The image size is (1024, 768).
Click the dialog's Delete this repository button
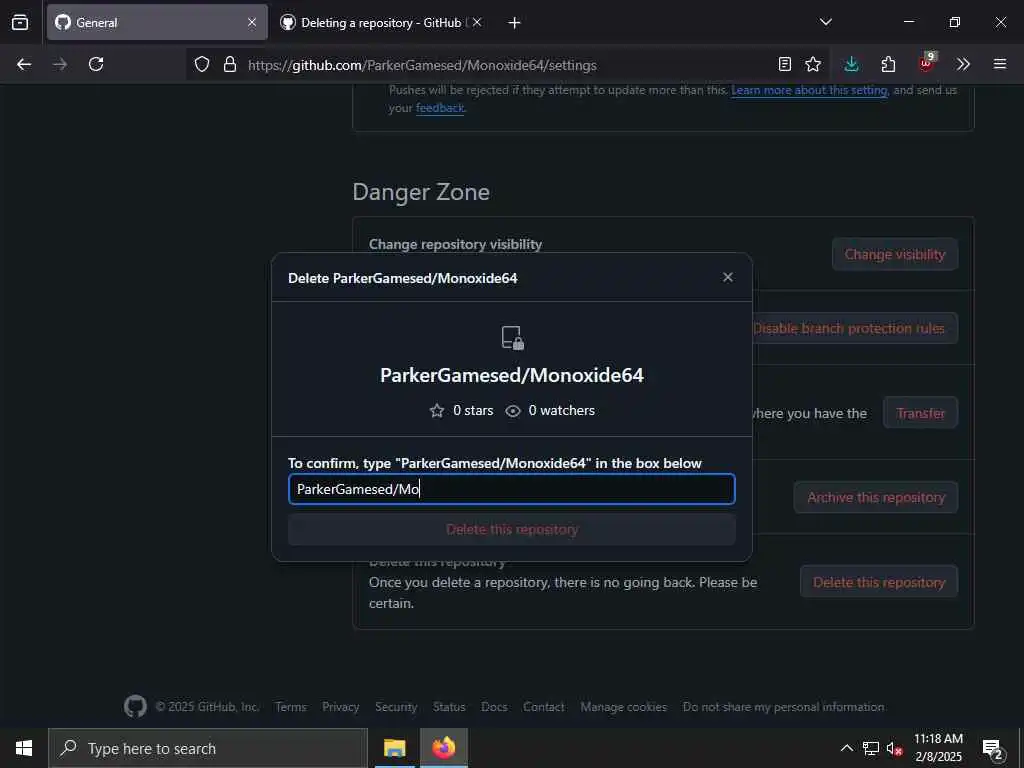coord(512,529)
